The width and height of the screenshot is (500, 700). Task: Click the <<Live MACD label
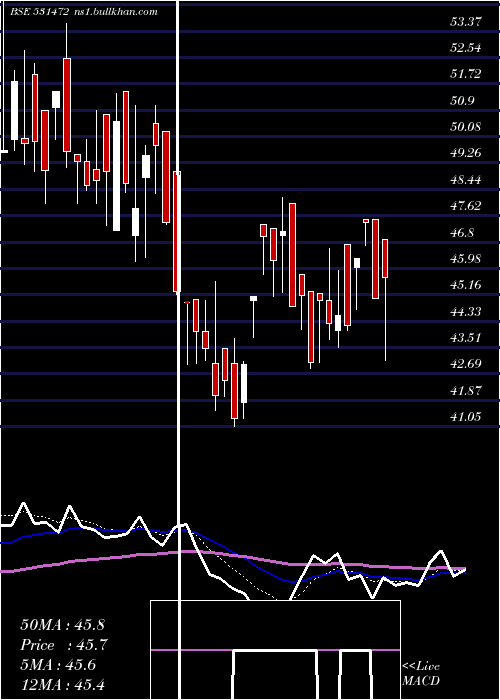click(x=421, y=674)
